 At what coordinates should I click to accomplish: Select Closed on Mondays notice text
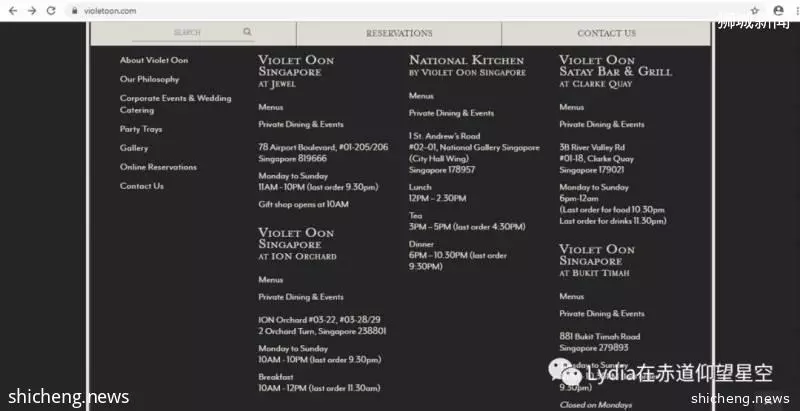(x=595, y=405)
